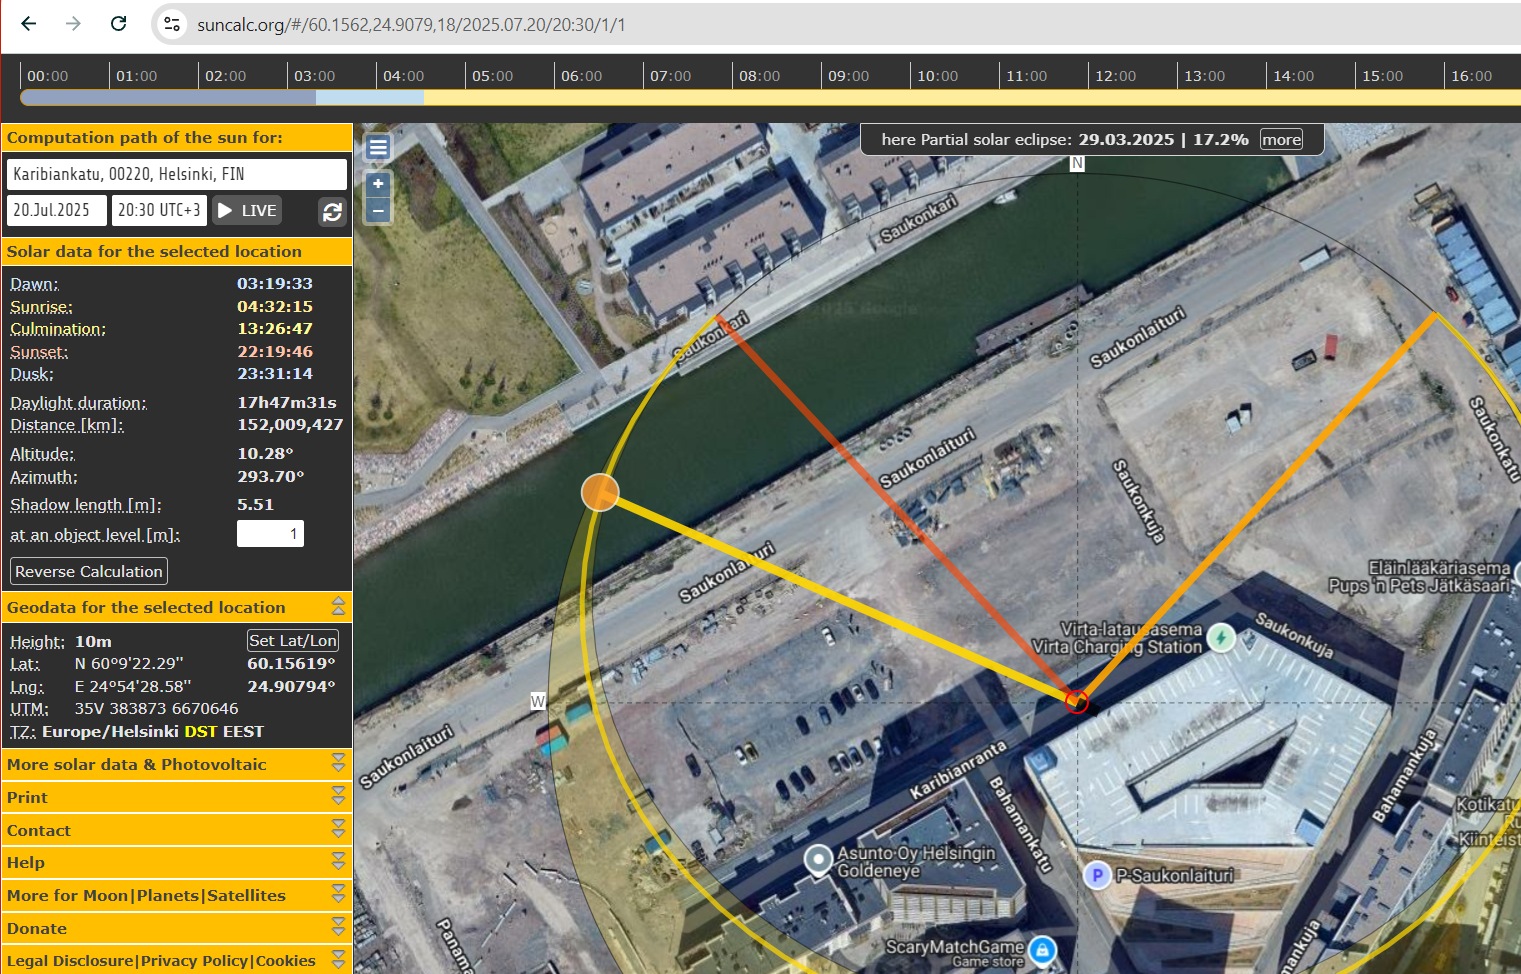Open the time field 20:30 UTC+3

point(159,210)
